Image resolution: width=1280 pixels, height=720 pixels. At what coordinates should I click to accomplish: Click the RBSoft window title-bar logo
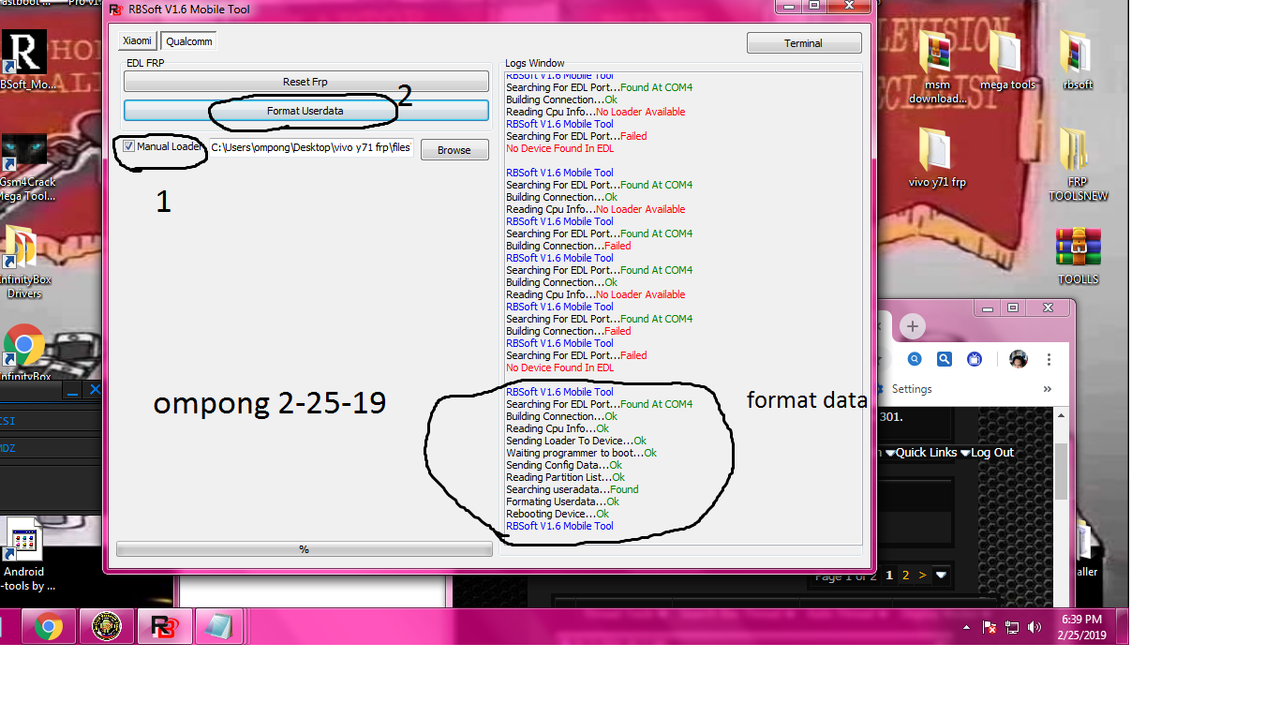point(117,9)
